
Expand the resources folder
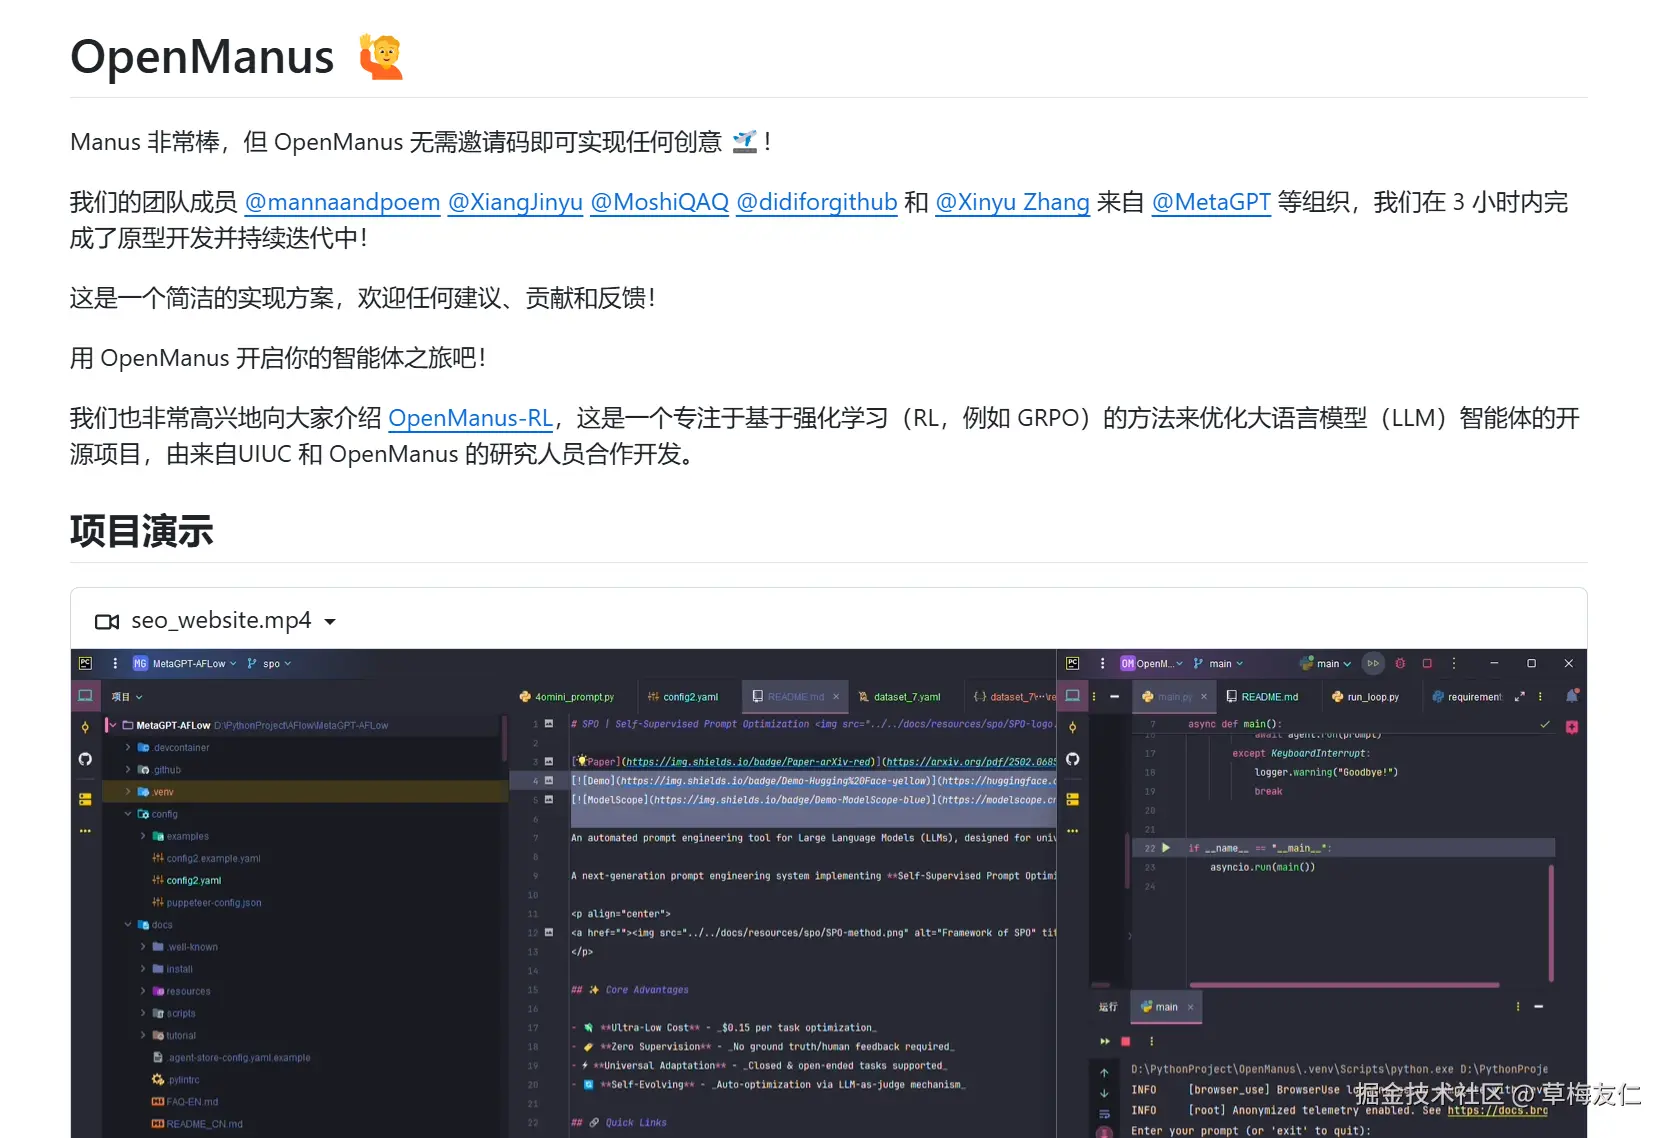coord(143,991)
